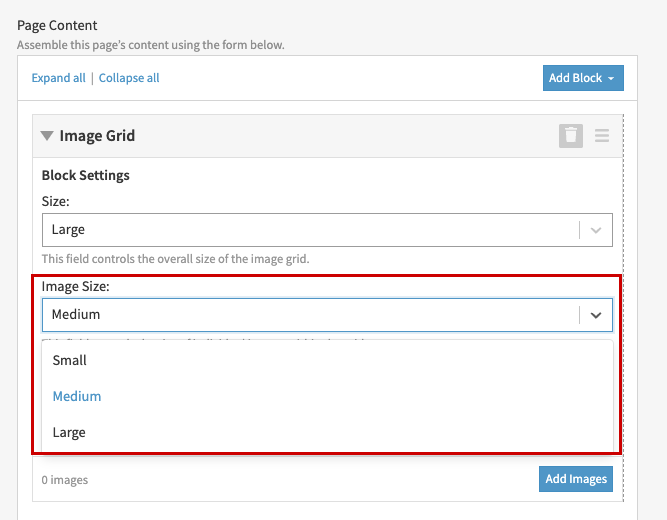Click the Block Settings heading
Viewport: 667px width, 520px height.
86,175
